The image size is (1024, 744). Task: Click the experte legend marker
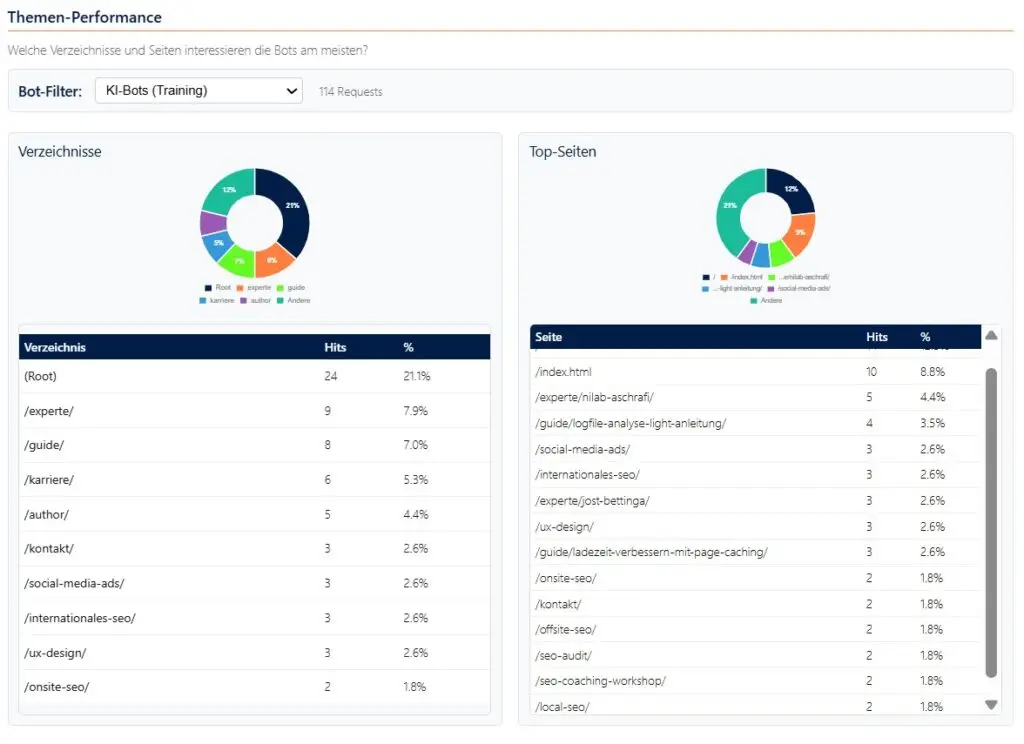[x=238, y=287]
